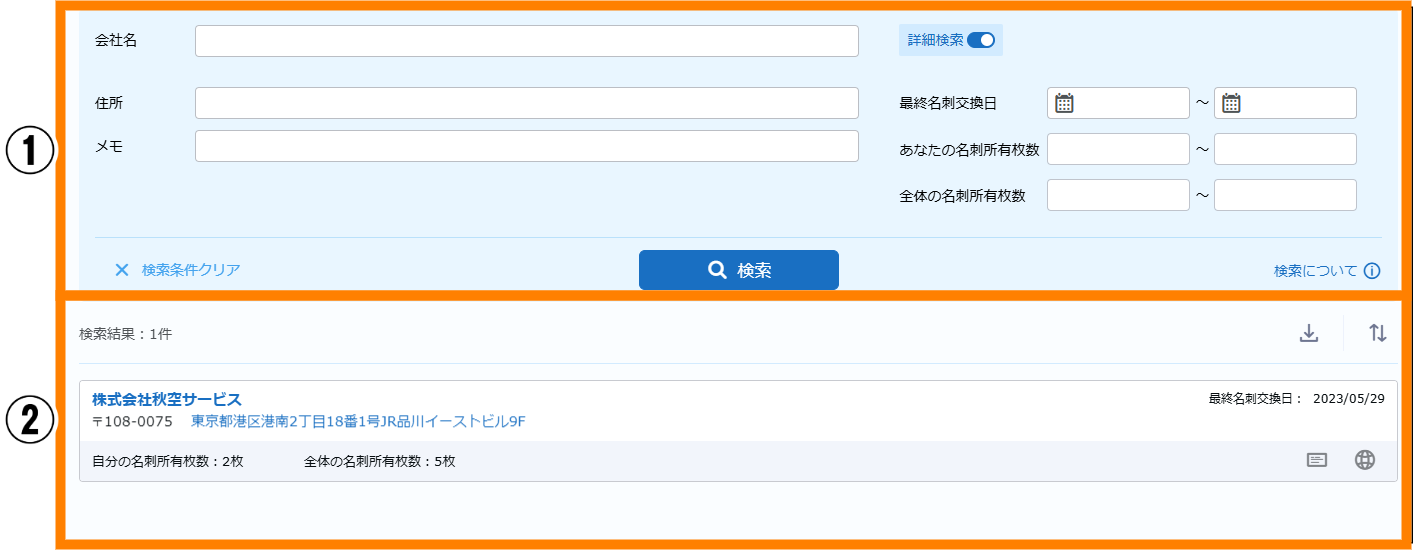Click the sort order arrows icon
Image resolution: width=1413 pixels, height=550 pixels.
point(1378,334)
